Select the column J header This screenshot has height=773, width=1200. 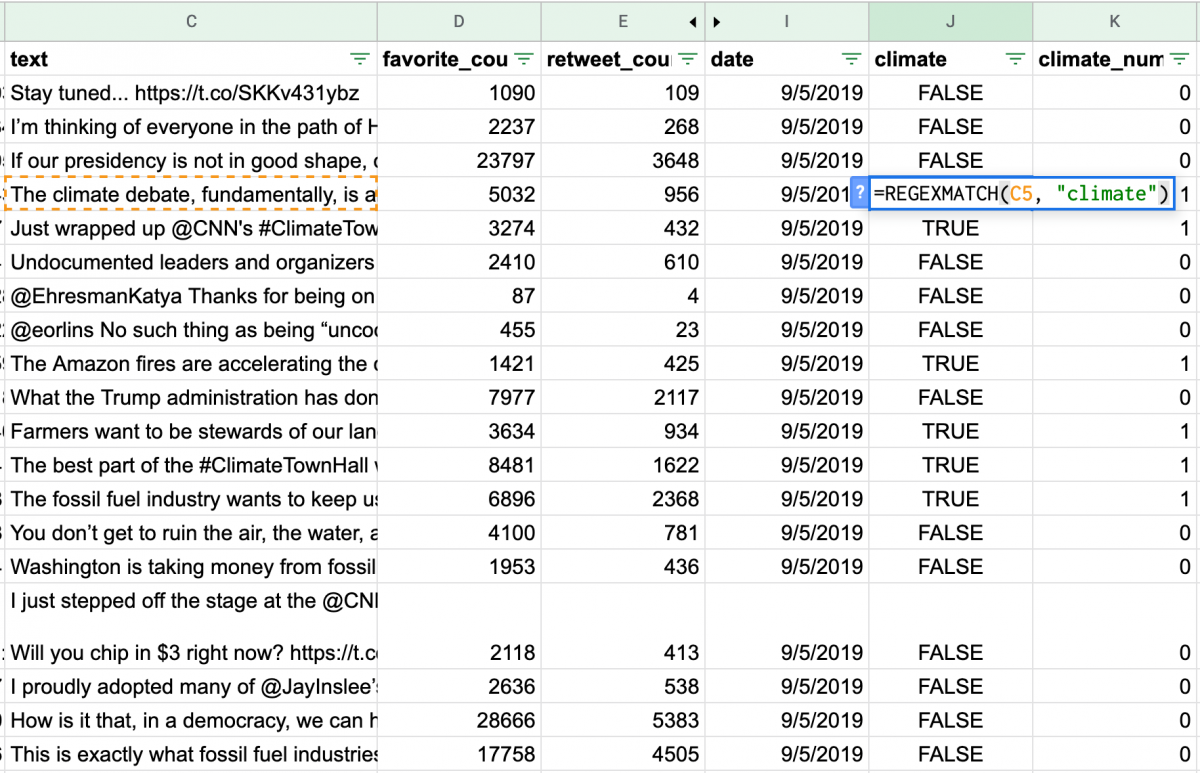(950, 21)
